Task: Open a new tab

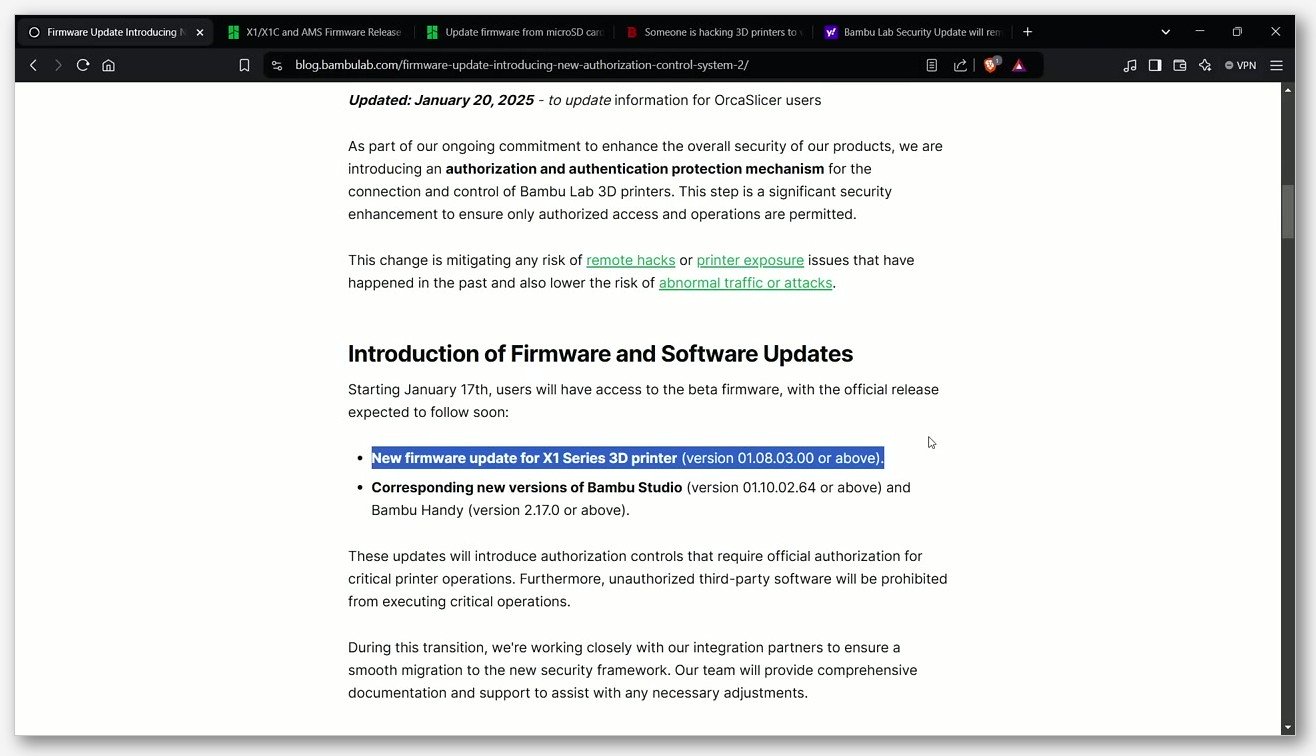Action: tap(1027, 32)
